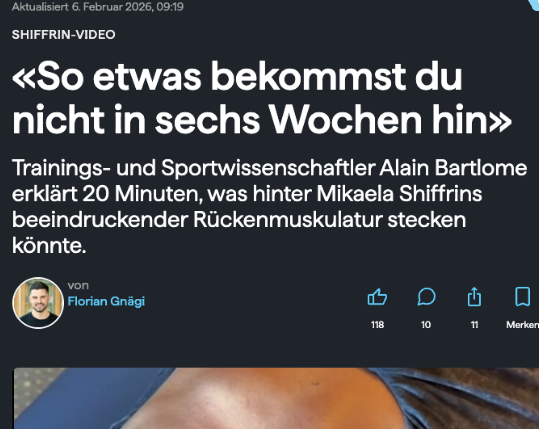Click the 'von' byline label
The height and width of the screenshot is (429, 539).
78,285
